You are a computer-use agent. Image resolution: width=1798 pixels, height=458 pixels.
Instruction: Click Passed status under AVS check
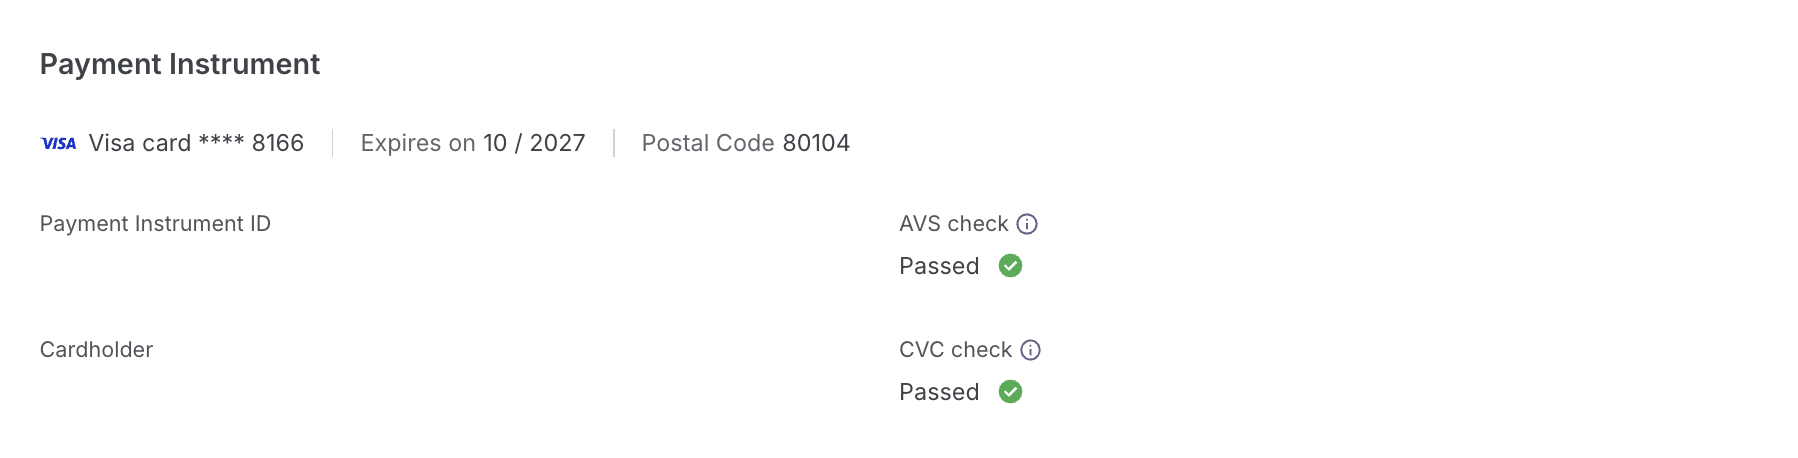(939, 266)
